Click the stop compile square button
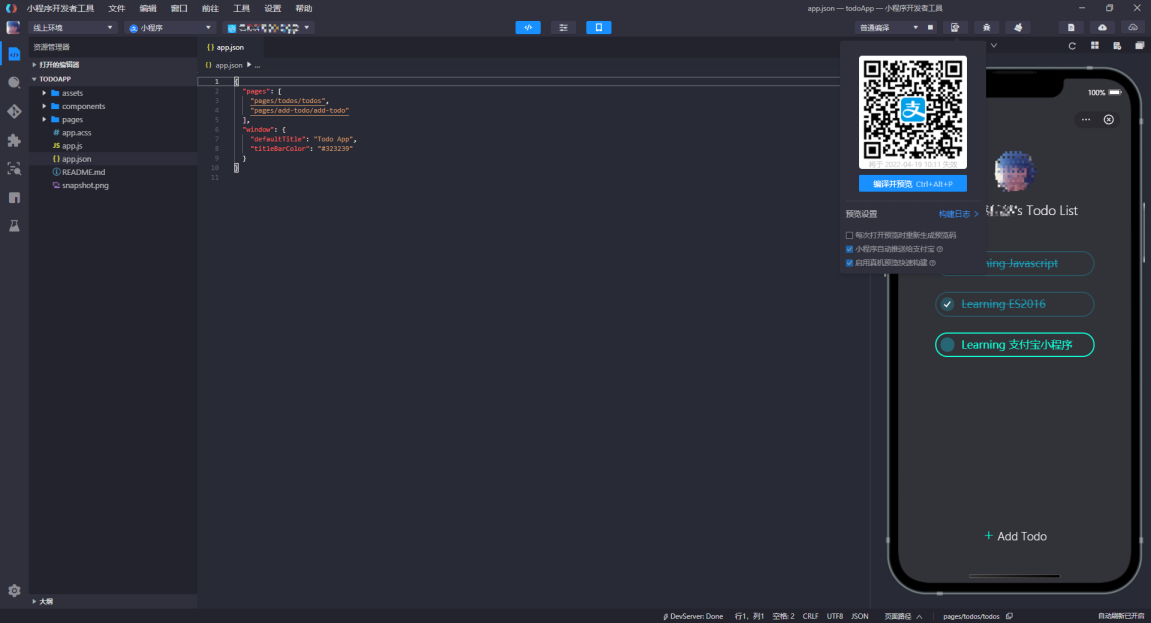1151x623 pixels. (x=930, y=27)
